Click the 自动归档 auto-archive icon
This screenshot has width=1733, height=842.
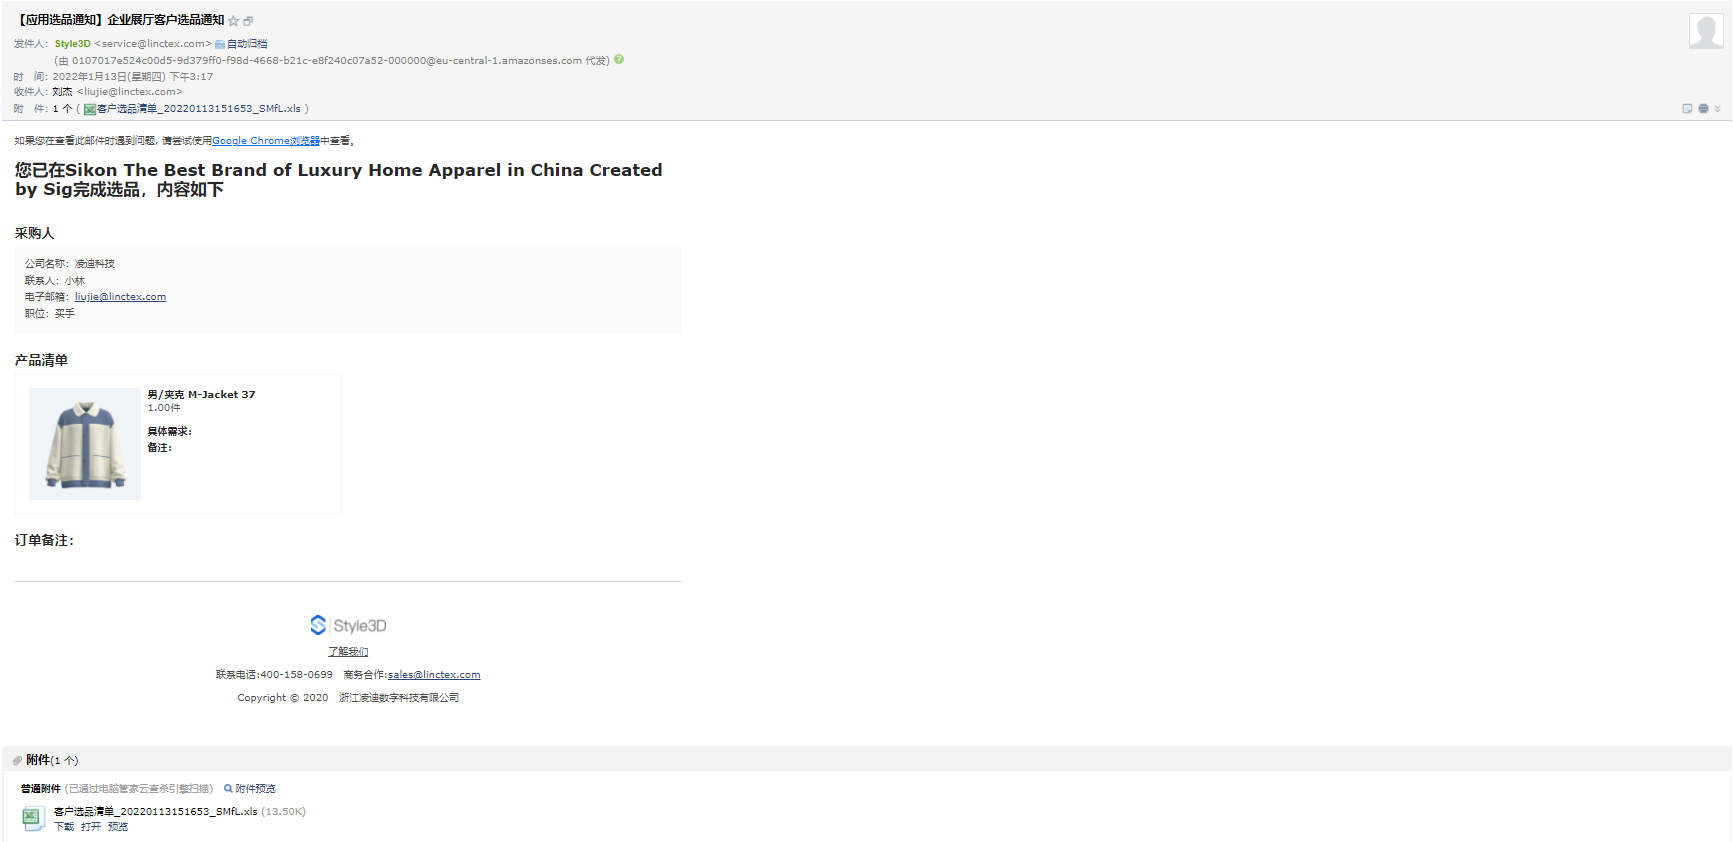220,44
